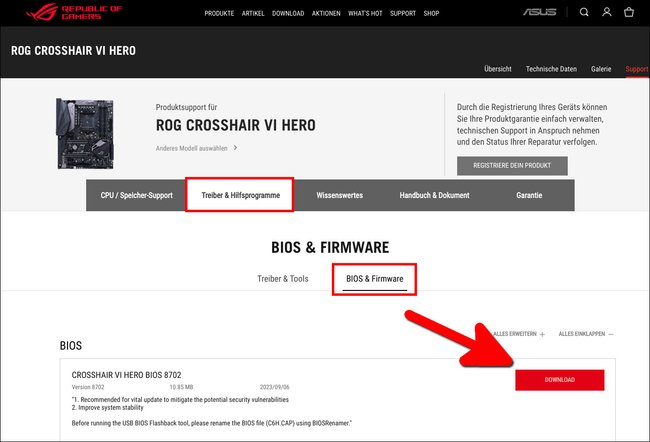Viewport: 650px width, 442px height.
Task: Click Registriere Dein Produkt button
Action: [512, 165]
